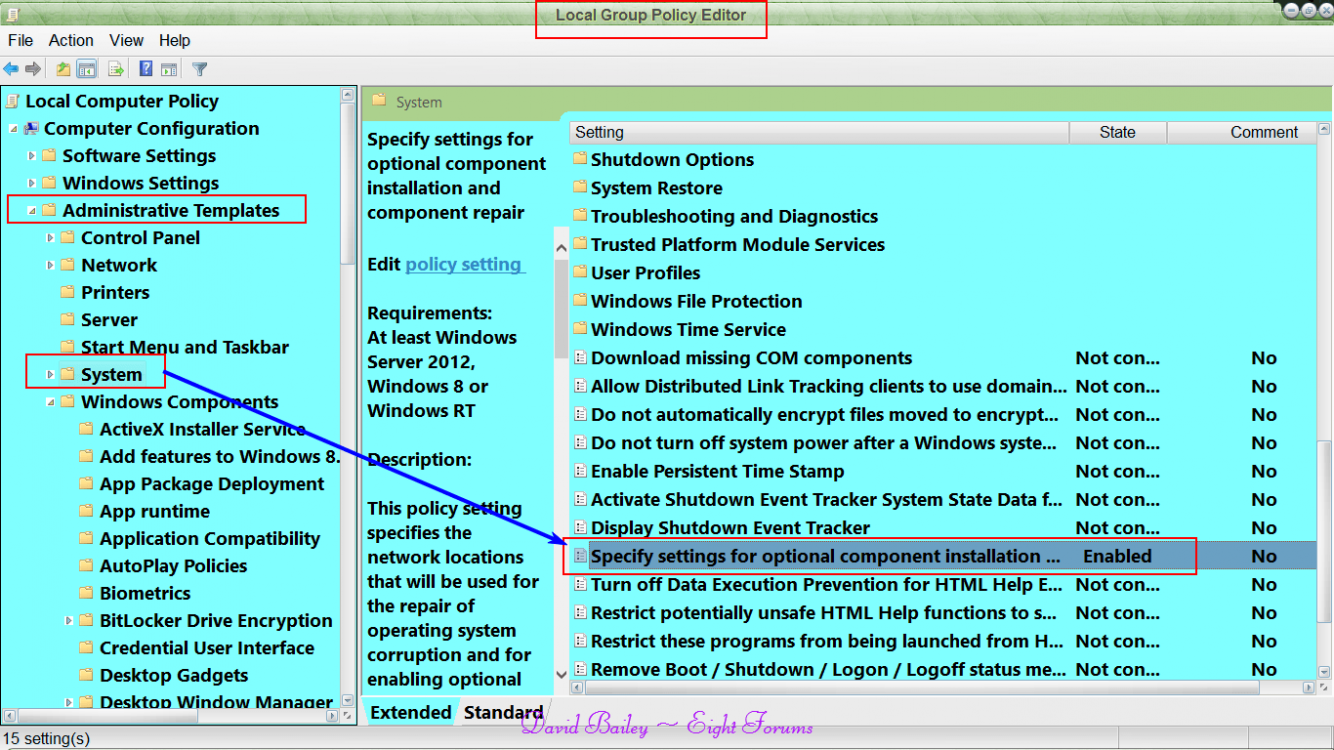This screenshot has width=1334, height=750.
Task: Select 'Restrict potentially unsafe HTML Help functions' policy
Action: pos(824,612)
